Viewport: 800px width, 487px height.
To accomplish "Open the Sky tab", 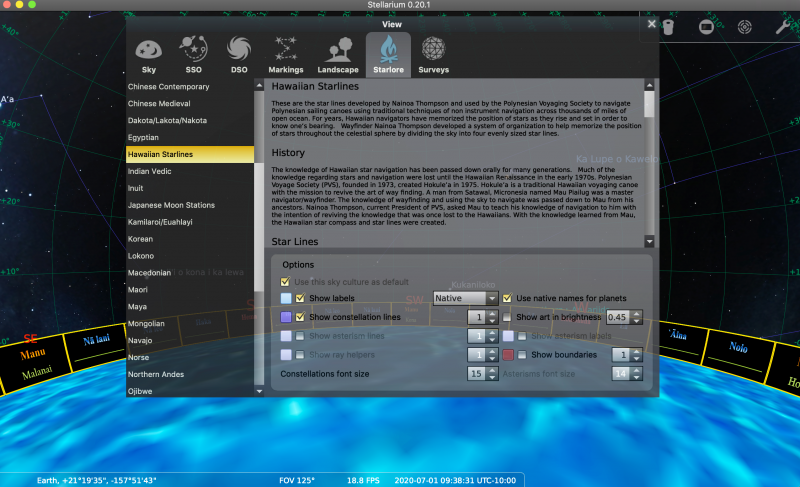I will pyautogui.click(x=148, y=56).
